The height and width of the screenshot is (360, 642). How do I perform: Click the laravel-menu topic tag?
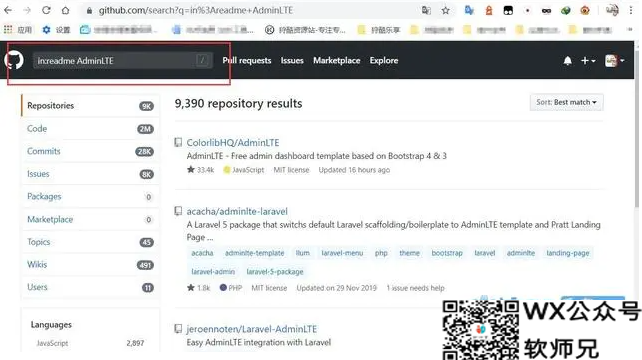point(342,253)
